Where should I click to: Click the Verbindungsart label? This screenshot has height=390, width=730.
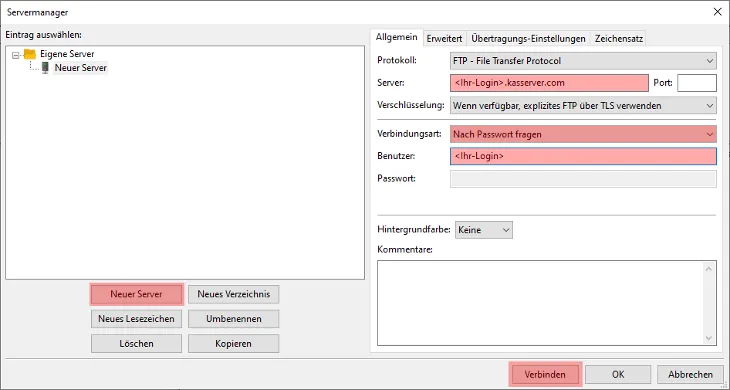[409, 134]
